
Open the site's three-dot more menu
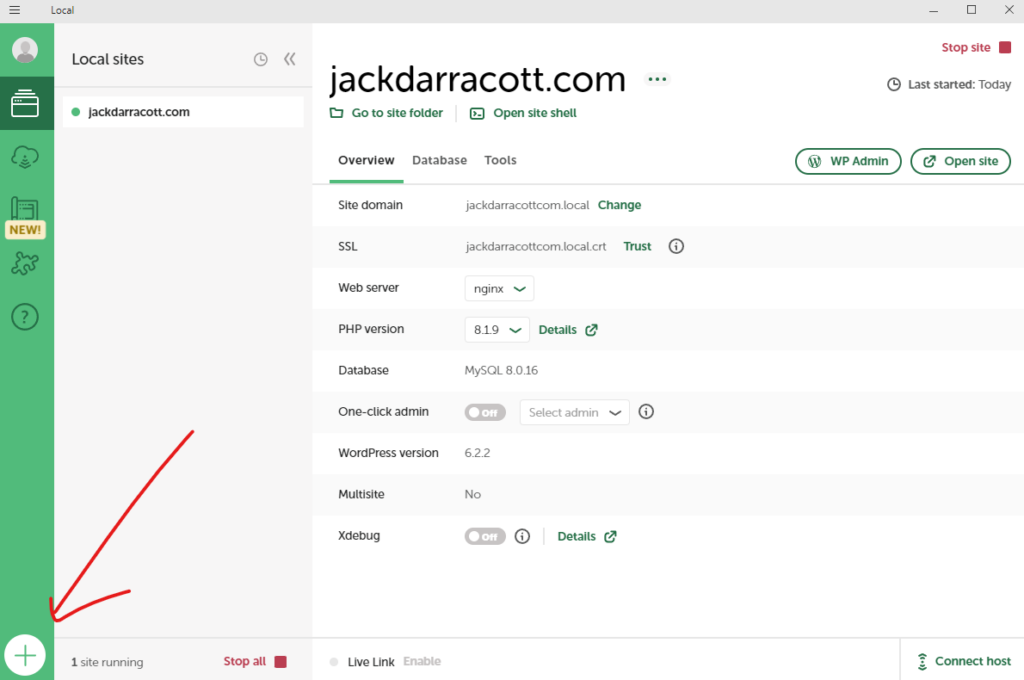tap(657, 80)
